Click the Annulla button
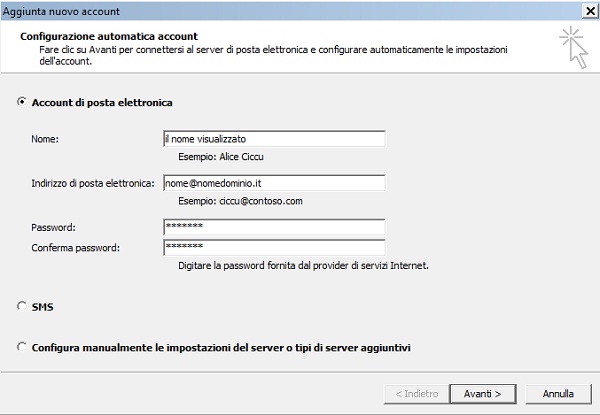 point(558,394)
